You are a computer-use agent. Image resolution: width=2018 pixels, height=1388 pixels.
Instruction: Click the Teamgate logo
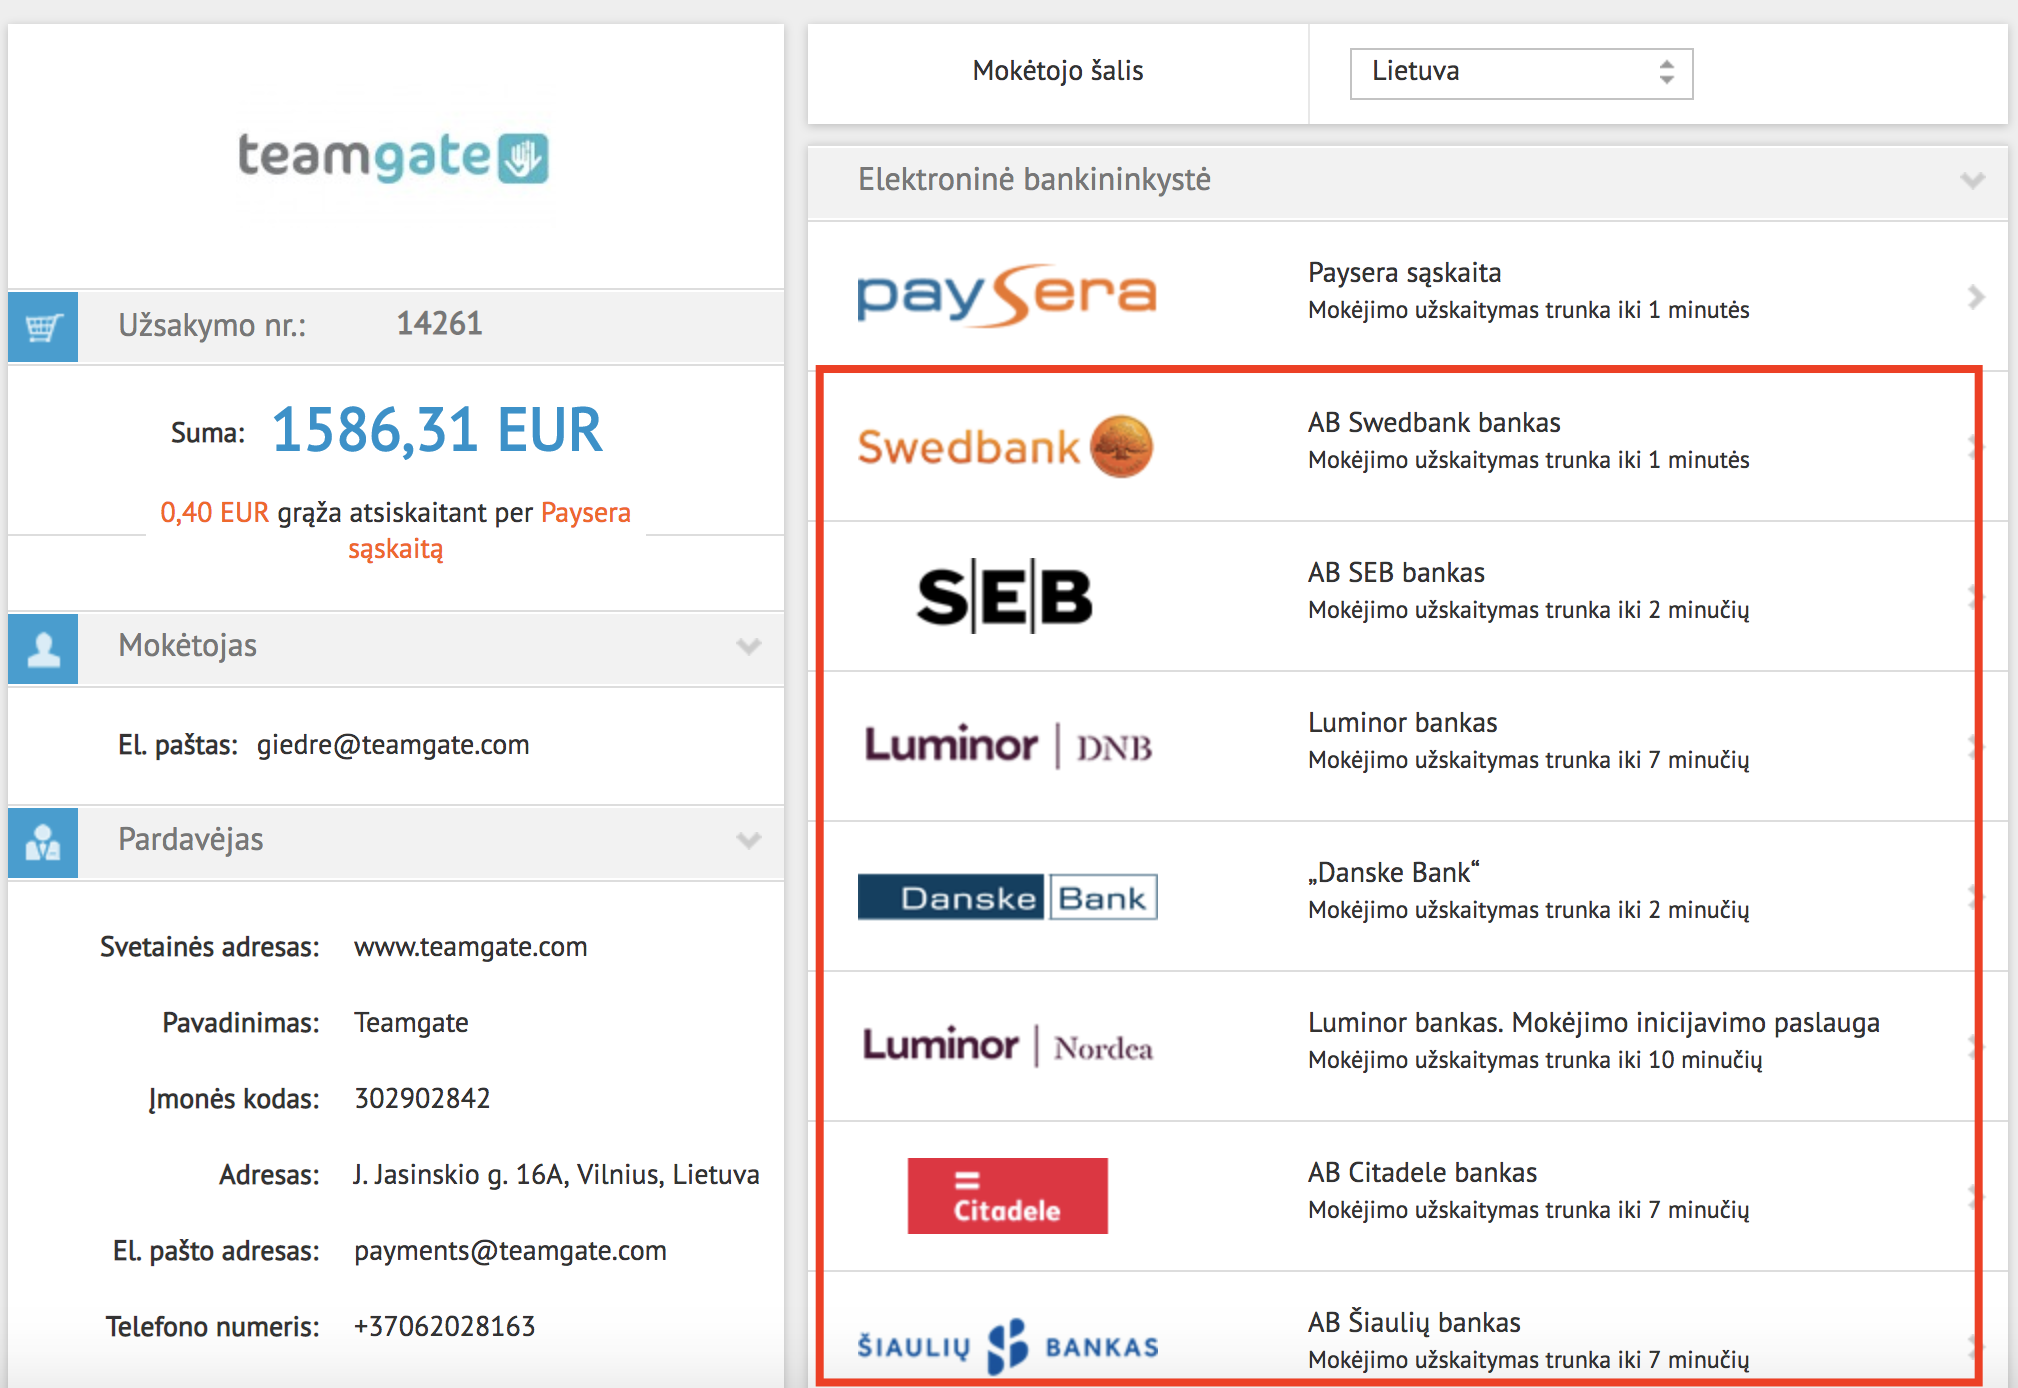pyautogui.click(x=393, y=157)
